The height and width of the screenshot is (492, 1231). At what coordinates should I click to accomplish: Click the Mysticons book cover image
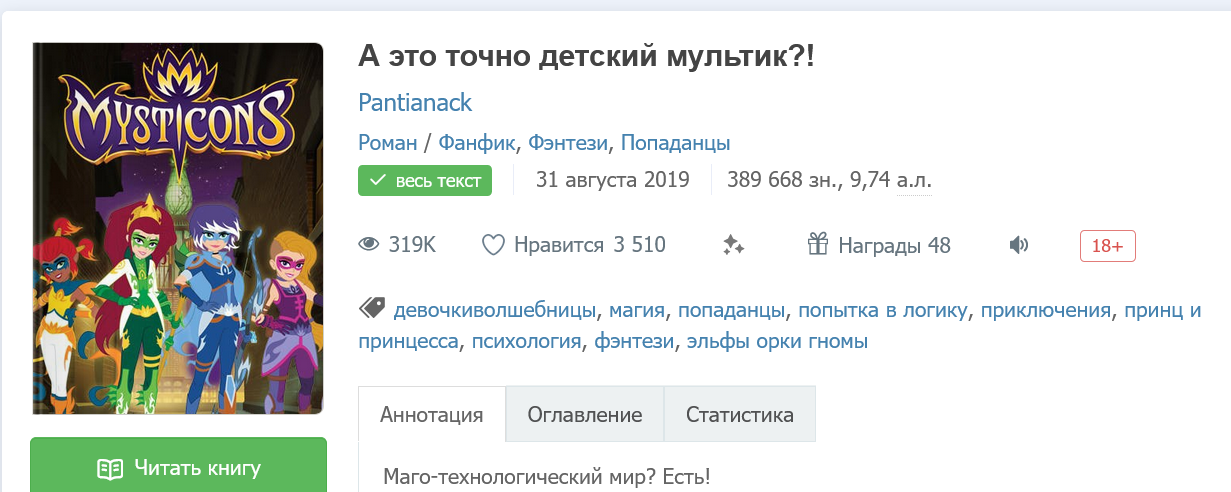[x=177, y=228]
